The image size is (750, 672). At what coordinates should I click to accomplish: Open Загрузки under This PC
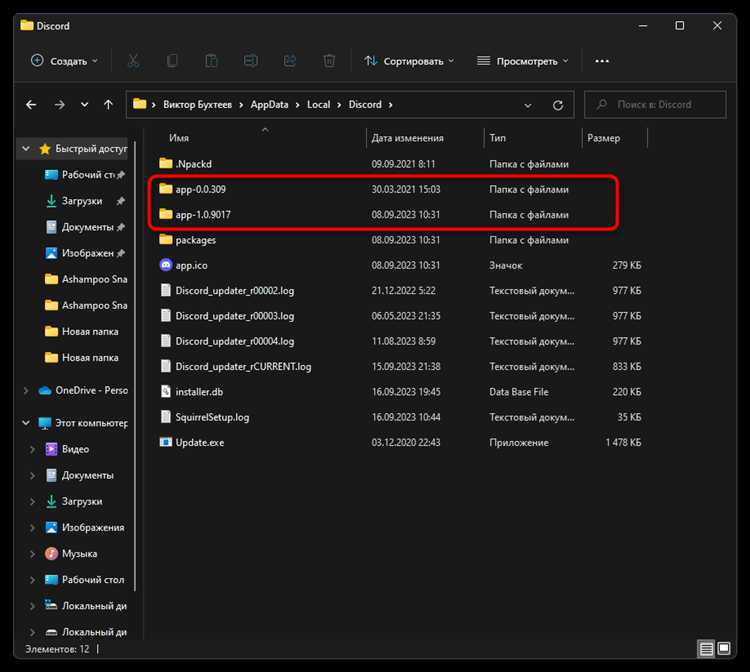pyautogui.click(x=74, y=501)
